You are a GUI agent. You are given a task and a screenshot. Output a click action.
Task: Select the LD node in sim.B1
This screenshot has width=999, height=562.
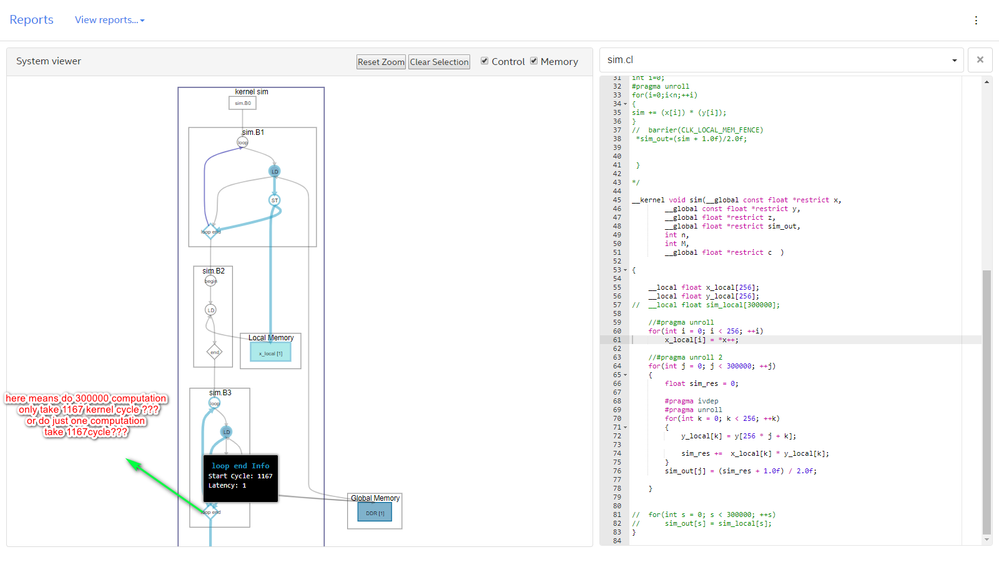point(274,171)
